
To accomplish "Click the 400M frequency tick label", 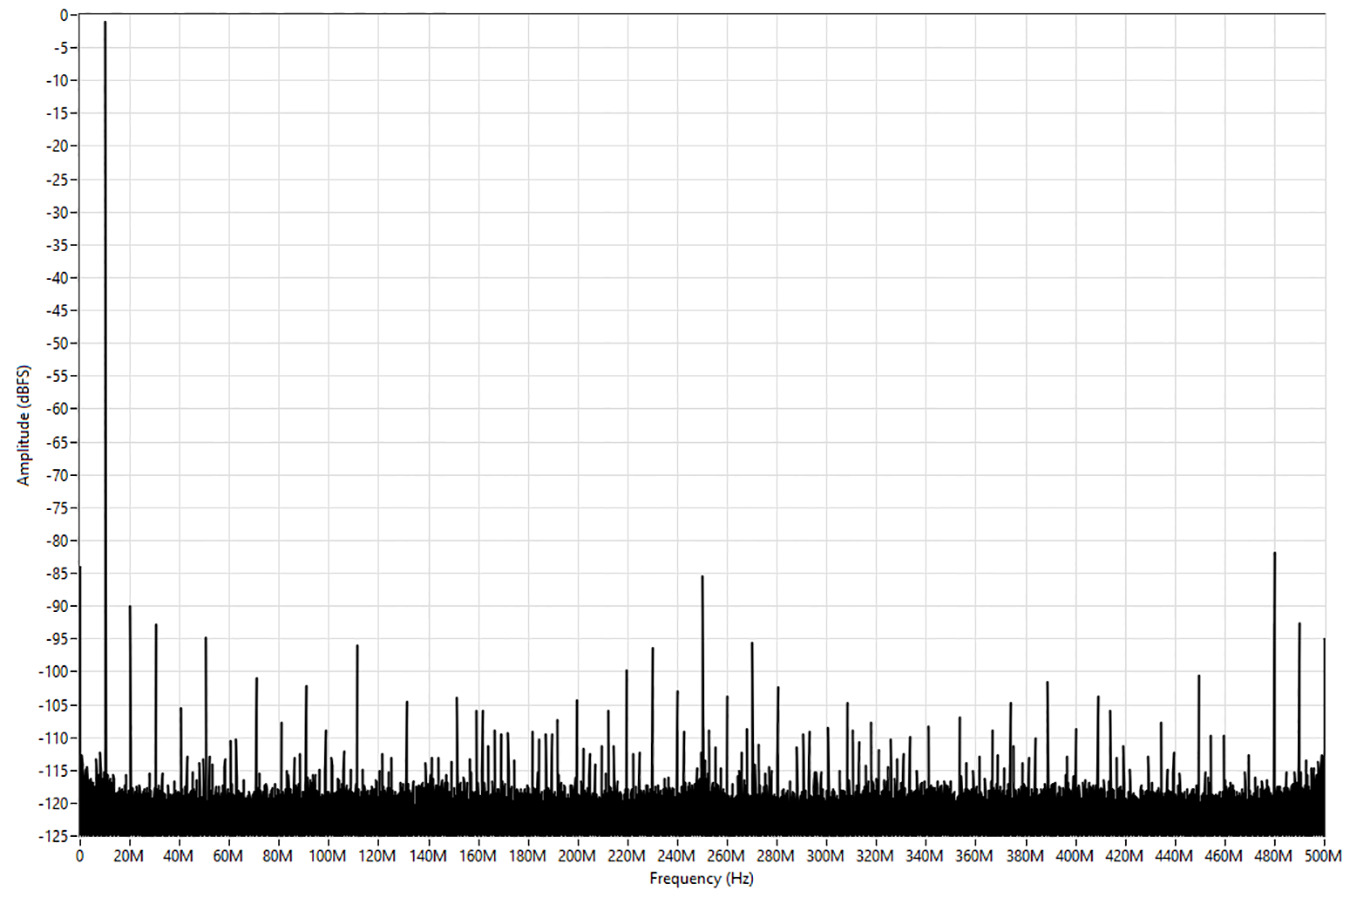I will (x=1075, y=856).
